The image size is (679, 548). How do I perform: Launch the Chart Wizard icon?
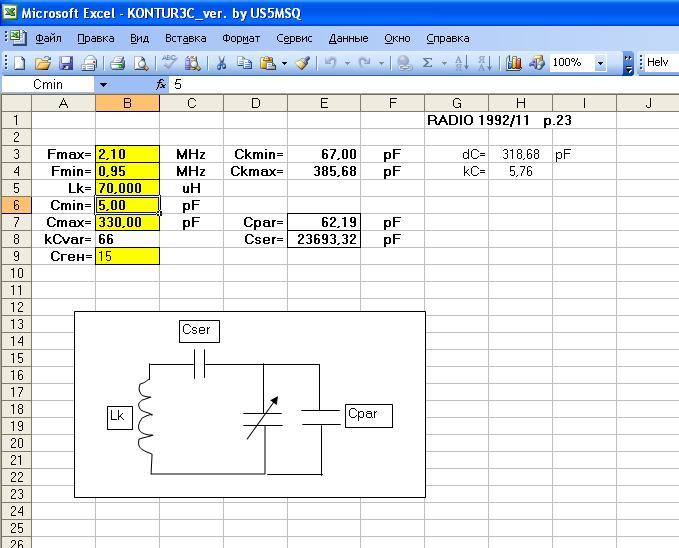[x=514, y=63]
